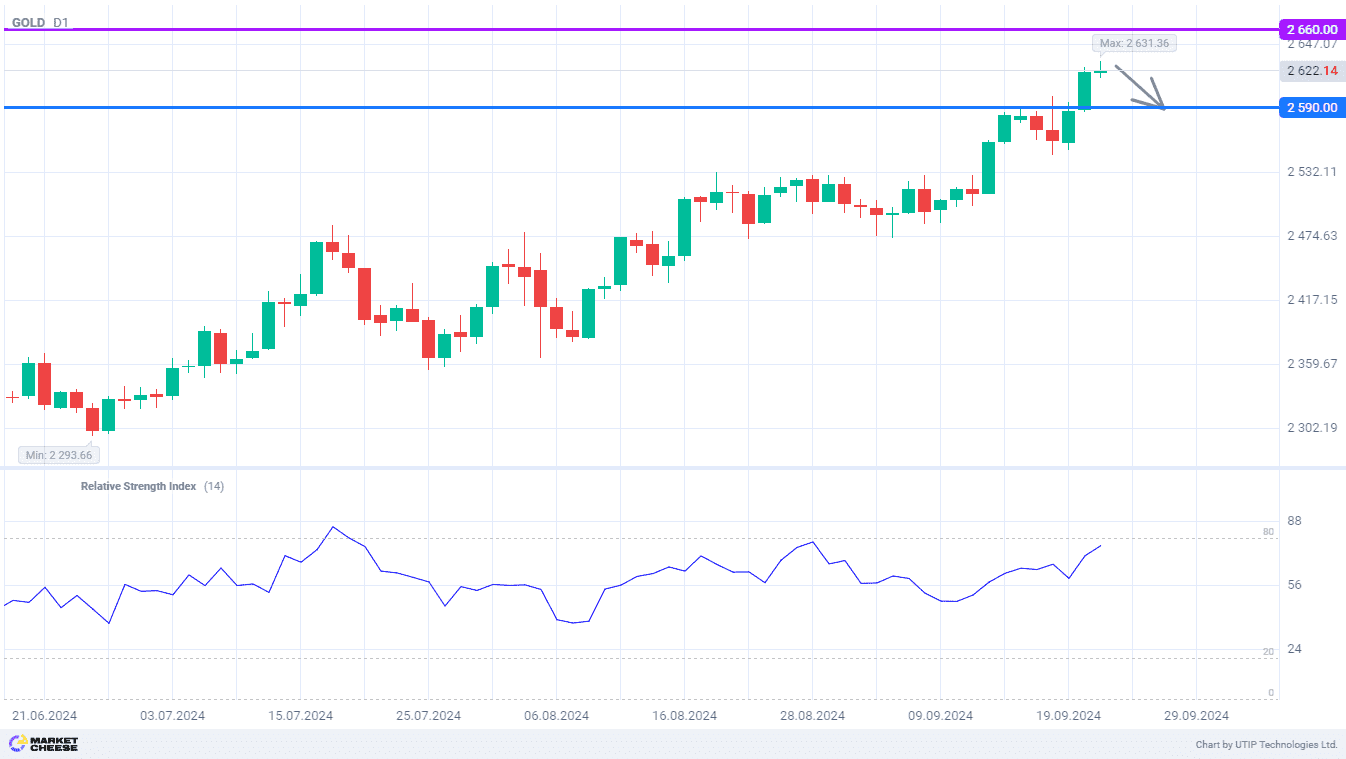Click the 19.09.2024 date label
This screenshot has width=1346, height=759.
[x=1068, y=716]
